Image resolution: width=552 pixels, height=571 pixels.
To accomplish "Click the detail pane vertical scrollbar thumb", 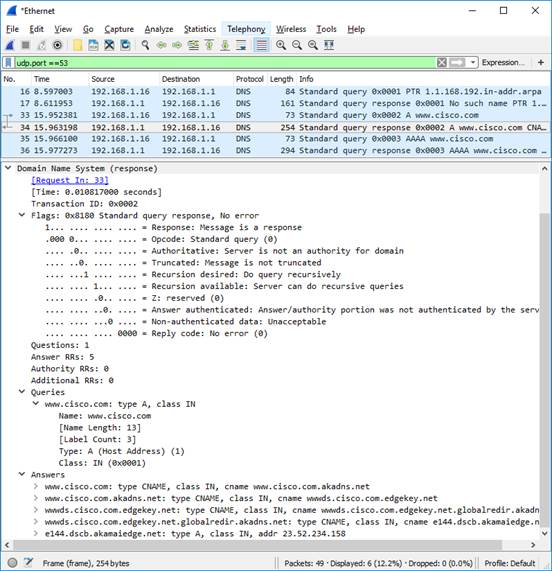I will click(x=545, y=370).
